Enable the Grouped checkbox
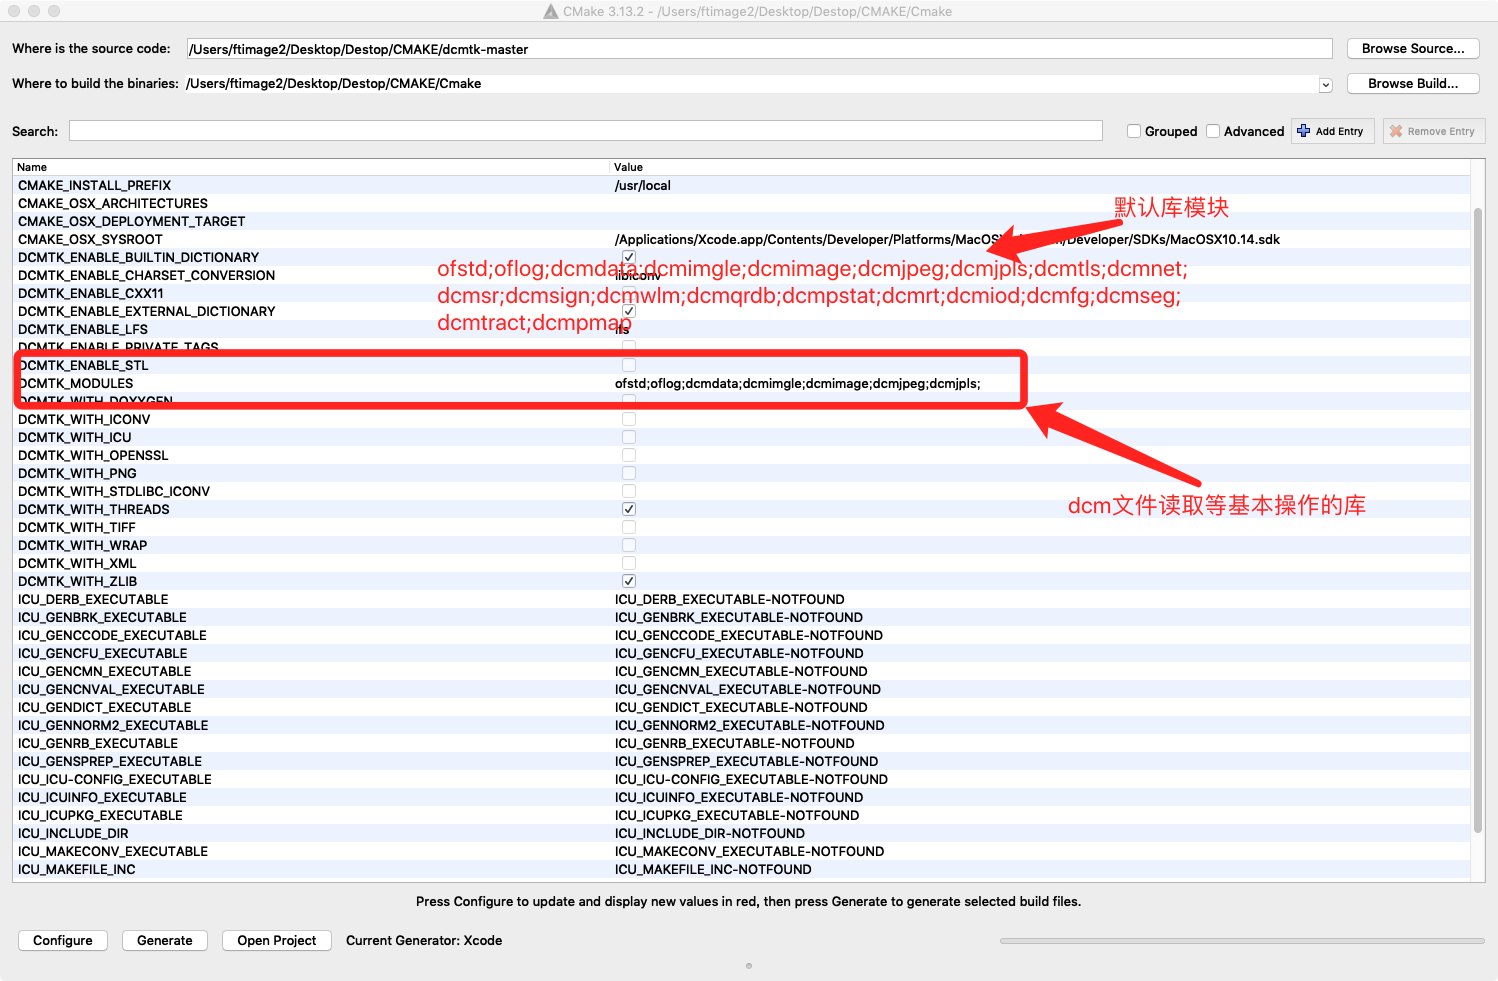 [1134, 131]
